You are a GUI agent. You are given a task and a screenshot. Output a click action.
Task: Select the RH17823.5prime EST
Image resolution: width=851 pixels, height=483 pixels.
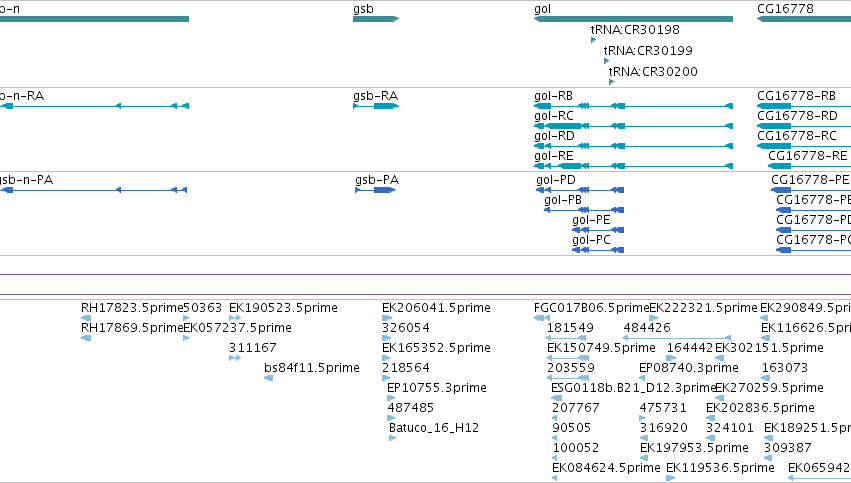coord(132,308)
